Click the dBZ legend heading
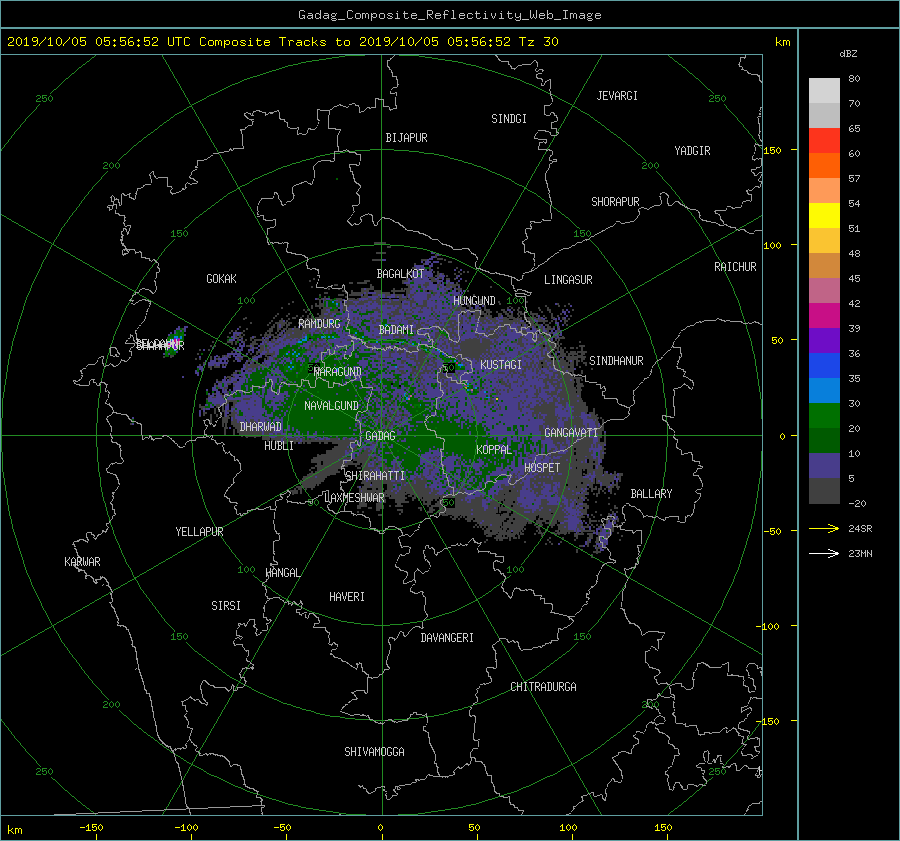 [848, 54]
